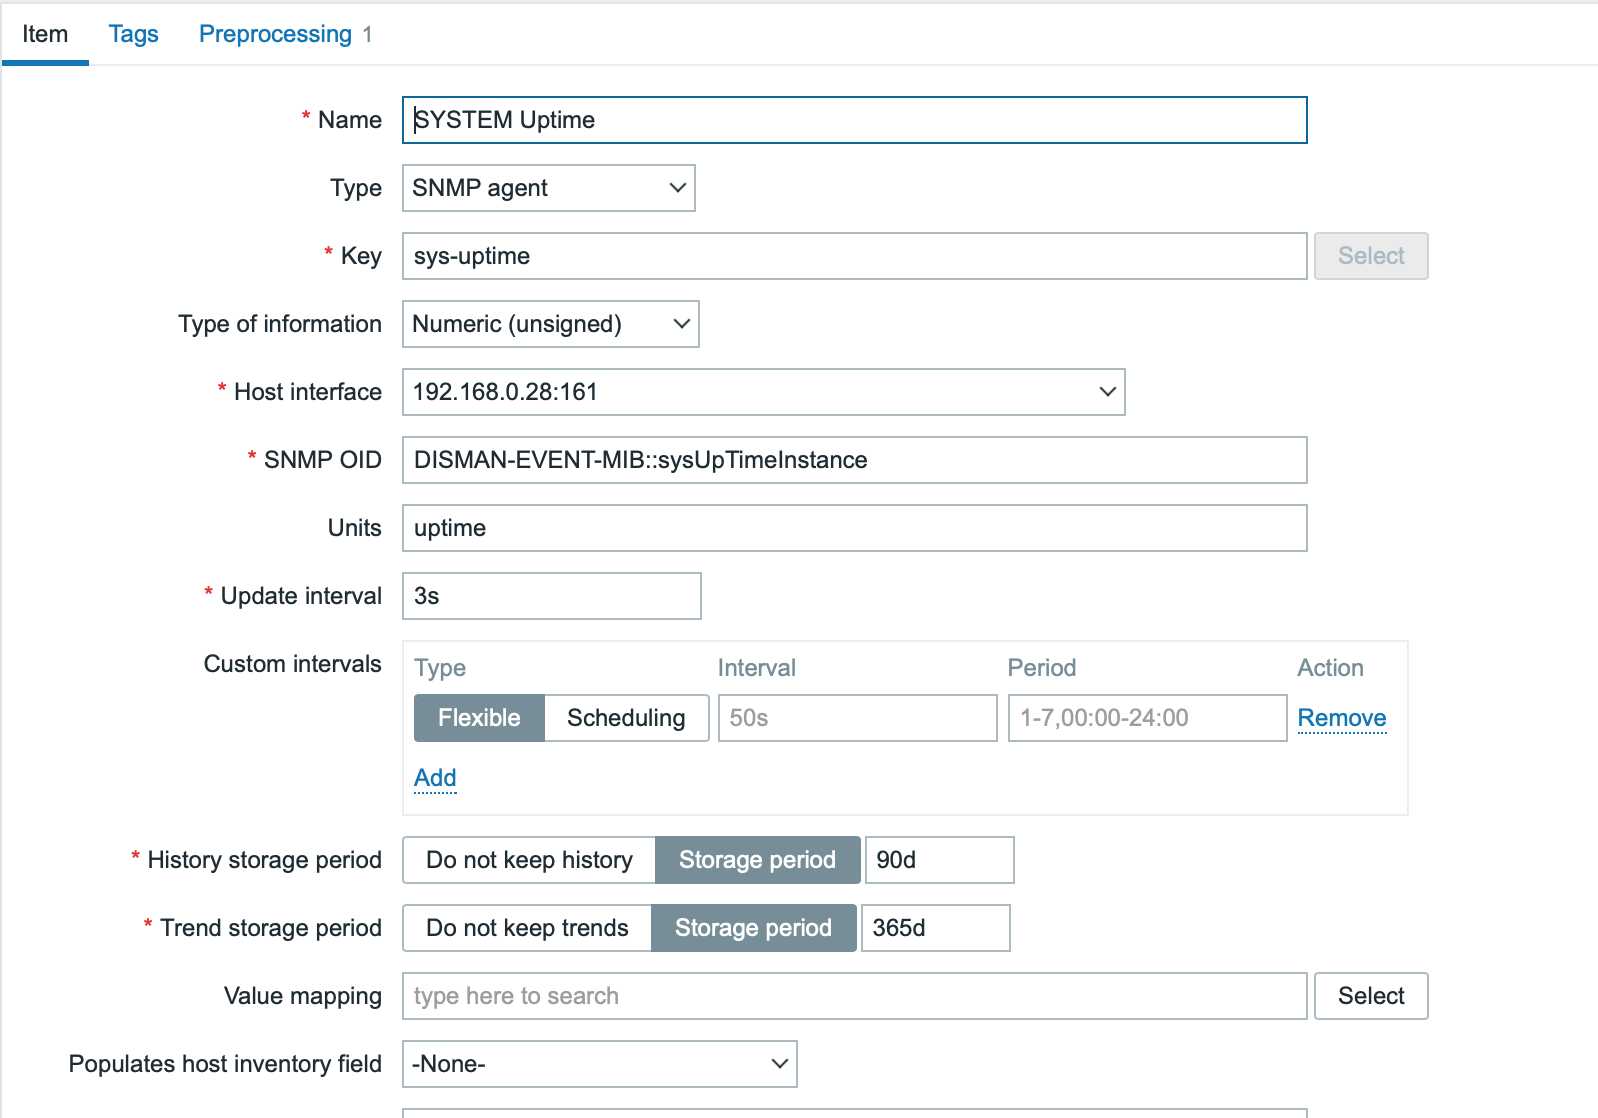The image size is (1598, 1118).
Task: Click the Name input field
Action: pyautogui.click(x=854, y=120)
